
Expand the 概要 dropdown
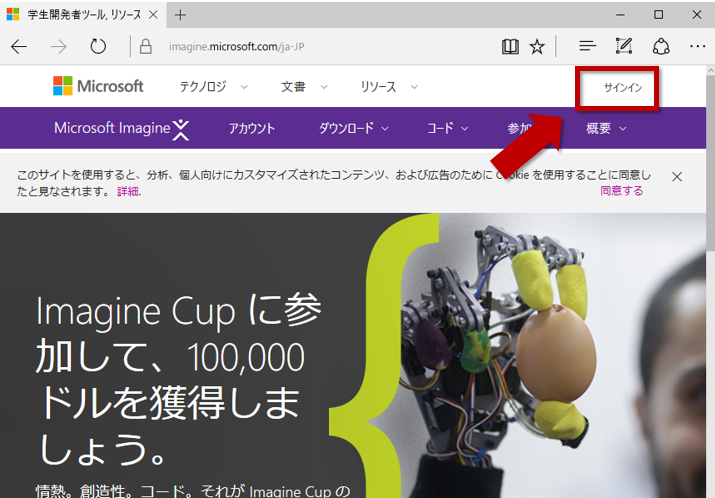[x=606, y=128]
